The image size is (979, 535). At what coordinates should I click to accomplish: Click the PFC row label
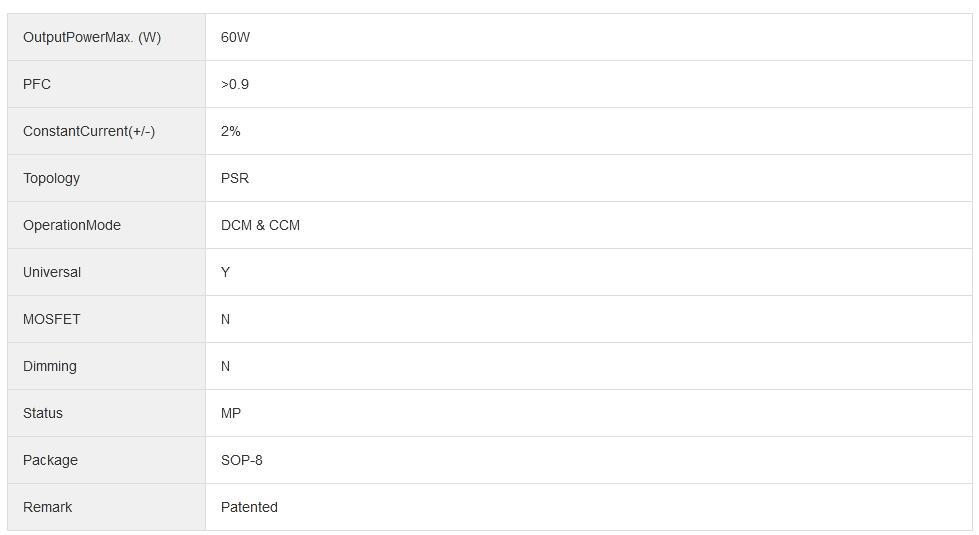37,84
